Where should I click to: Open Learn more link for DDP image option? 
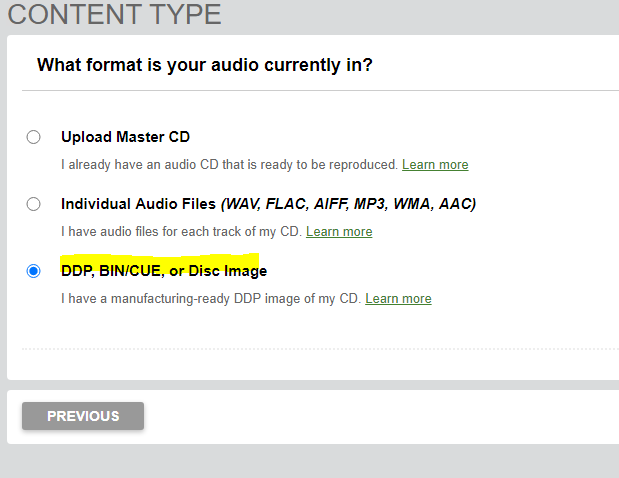click(x=398, y=298)
